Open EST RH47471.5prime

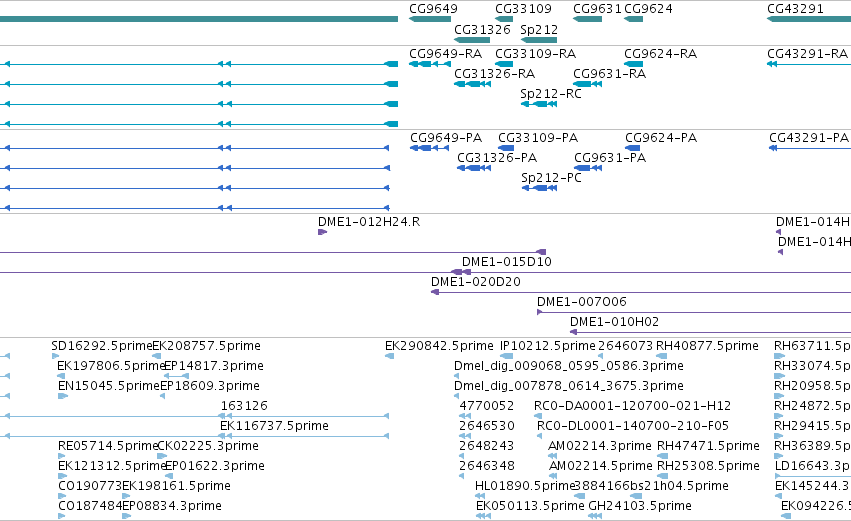click(x=708, y=446)
